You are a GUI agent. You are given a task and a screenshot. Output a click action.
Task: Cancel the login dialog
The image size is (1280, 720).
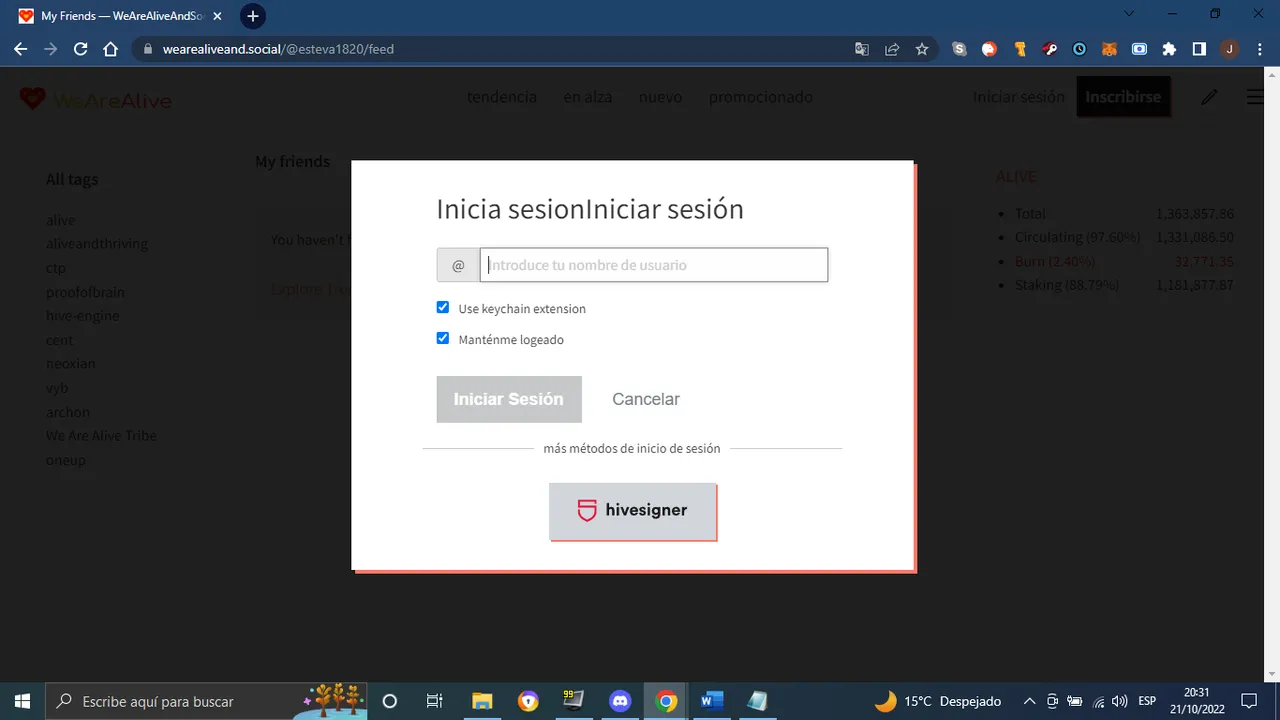tap(646, 399)
